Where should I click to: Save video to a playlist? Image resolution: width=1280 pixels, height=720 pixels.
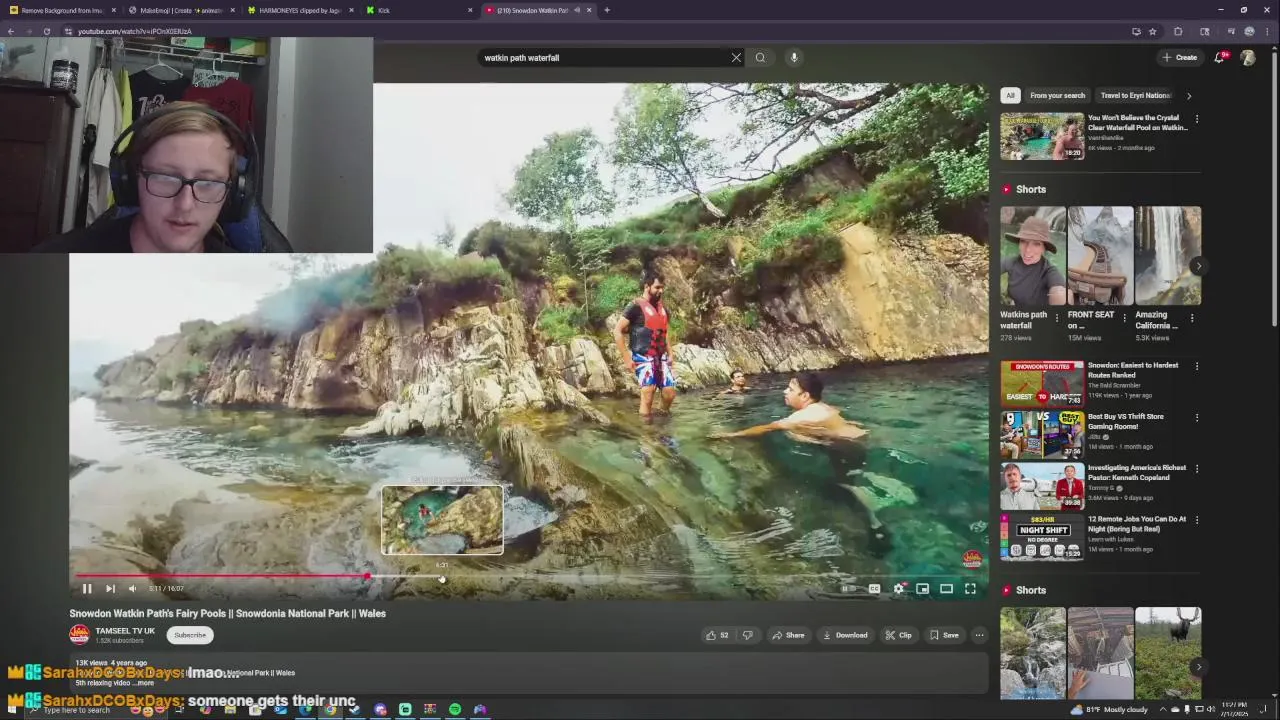point(944,635)
